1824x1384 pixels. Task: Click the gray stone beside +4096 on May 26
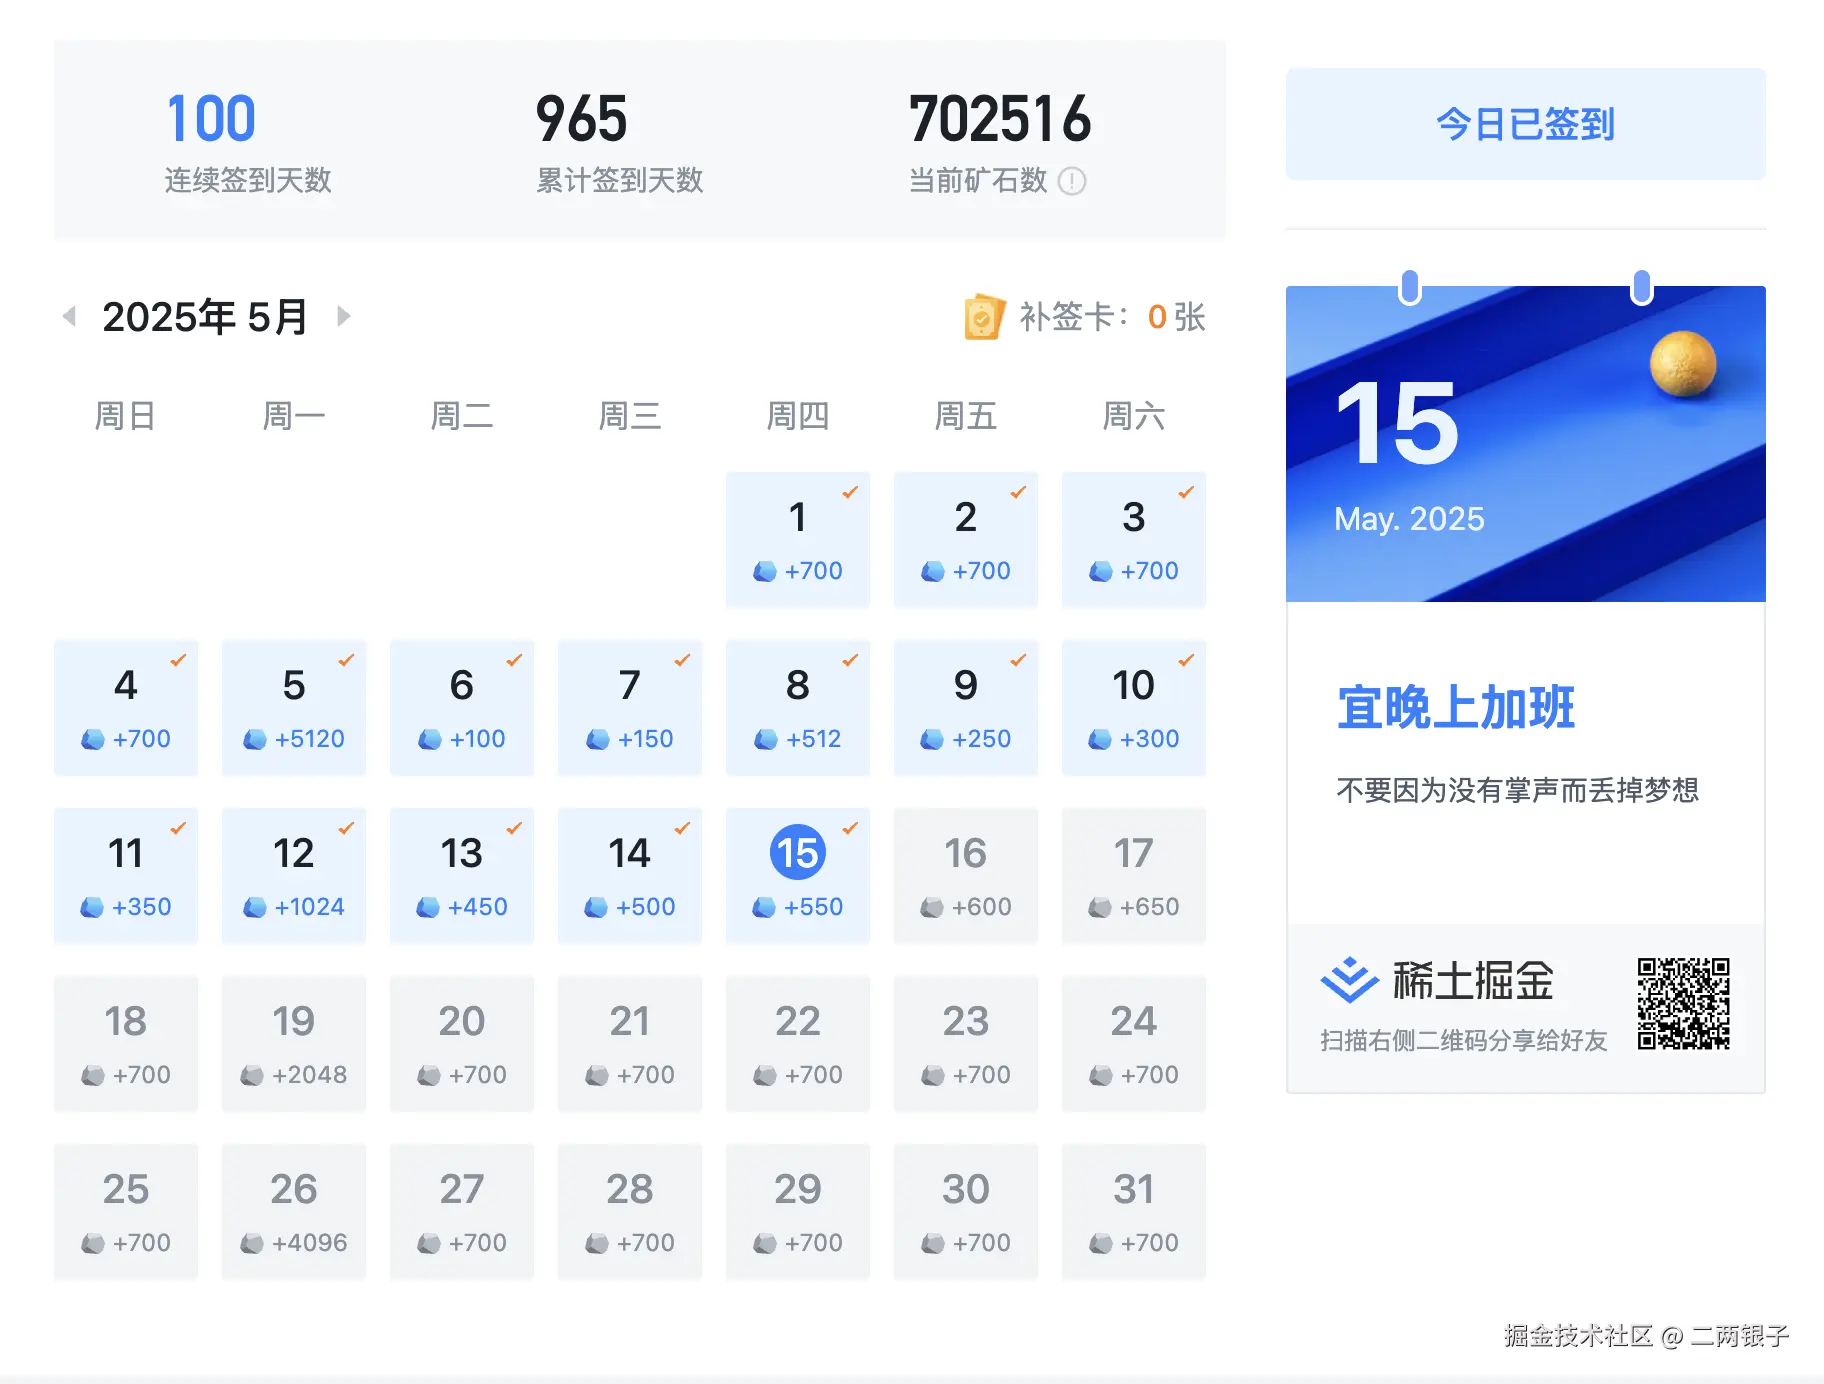click(x=250, y=1243)
